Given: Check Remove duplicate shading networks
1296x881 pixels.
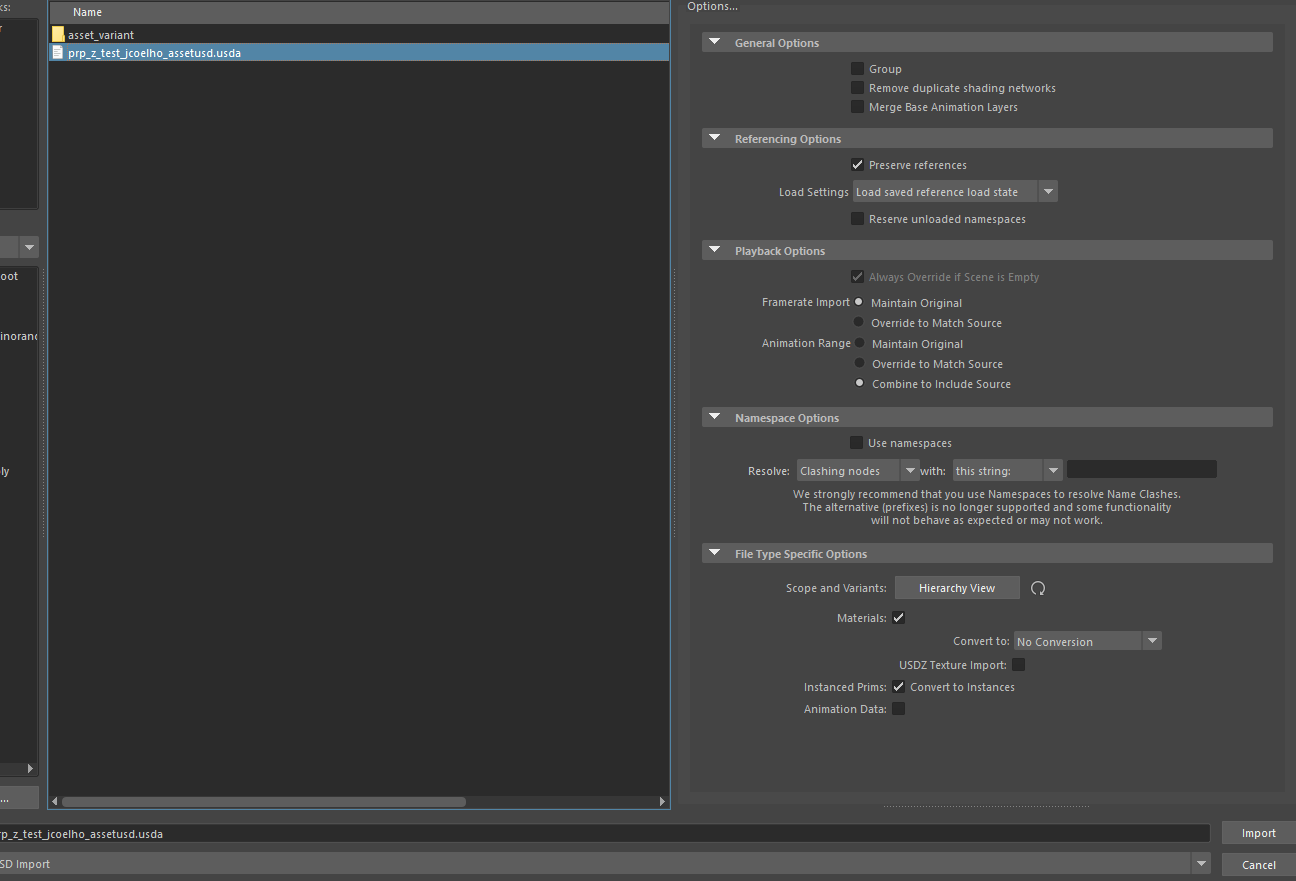Looking at the screenshot, I should [x=857, y=87].
